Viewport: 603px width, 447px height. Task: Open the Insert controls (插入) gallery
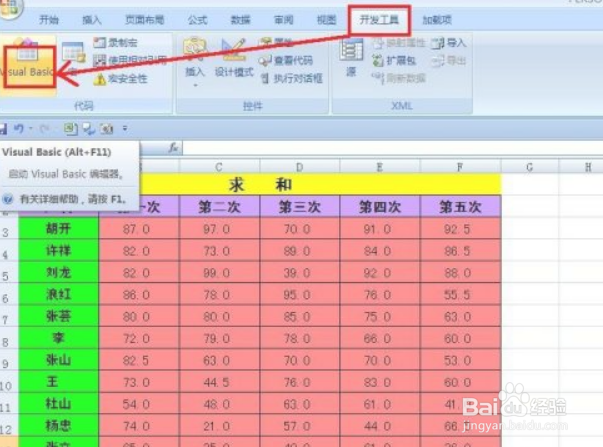coord(195,62)
